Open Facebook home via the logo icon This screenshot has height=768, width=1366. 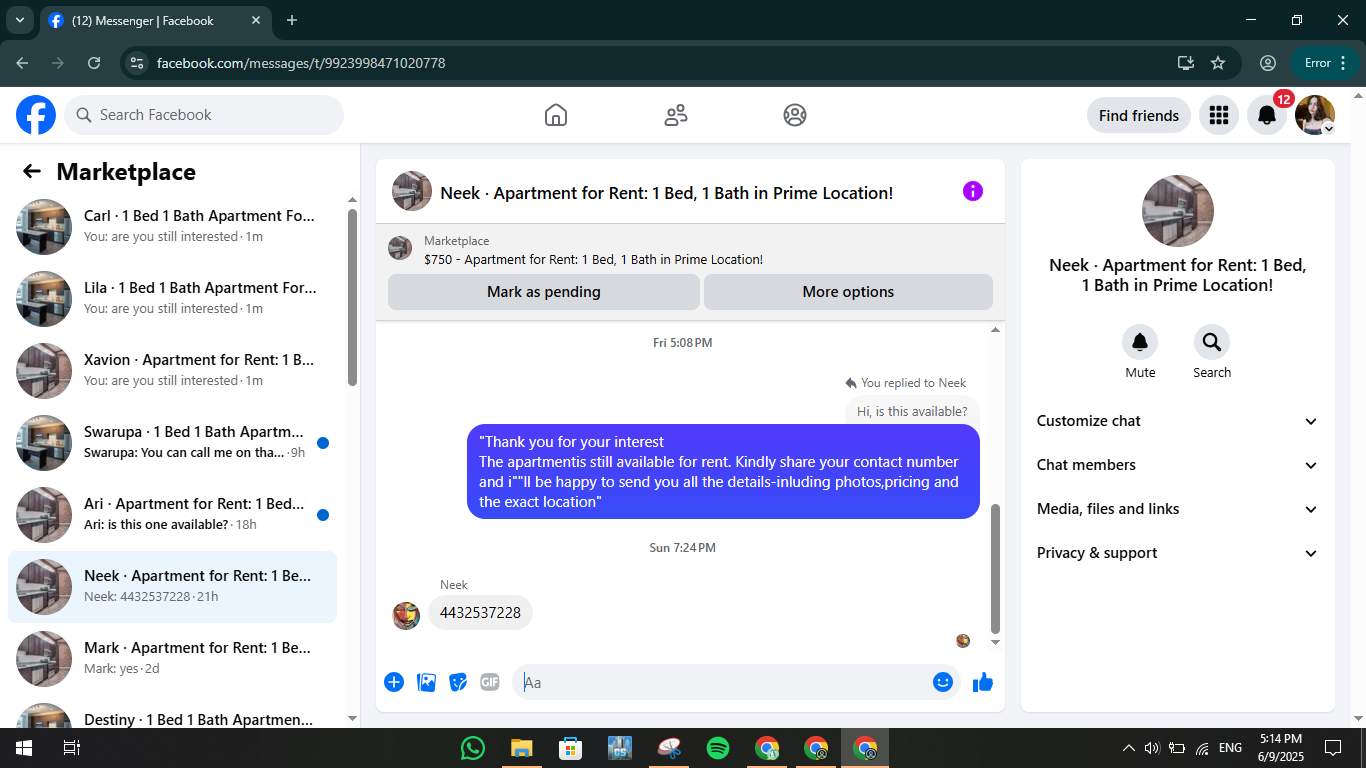tap(36, 115)
